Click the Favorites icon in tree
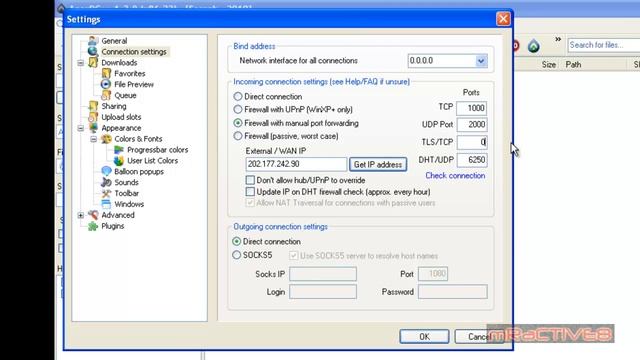 (106, 73)
